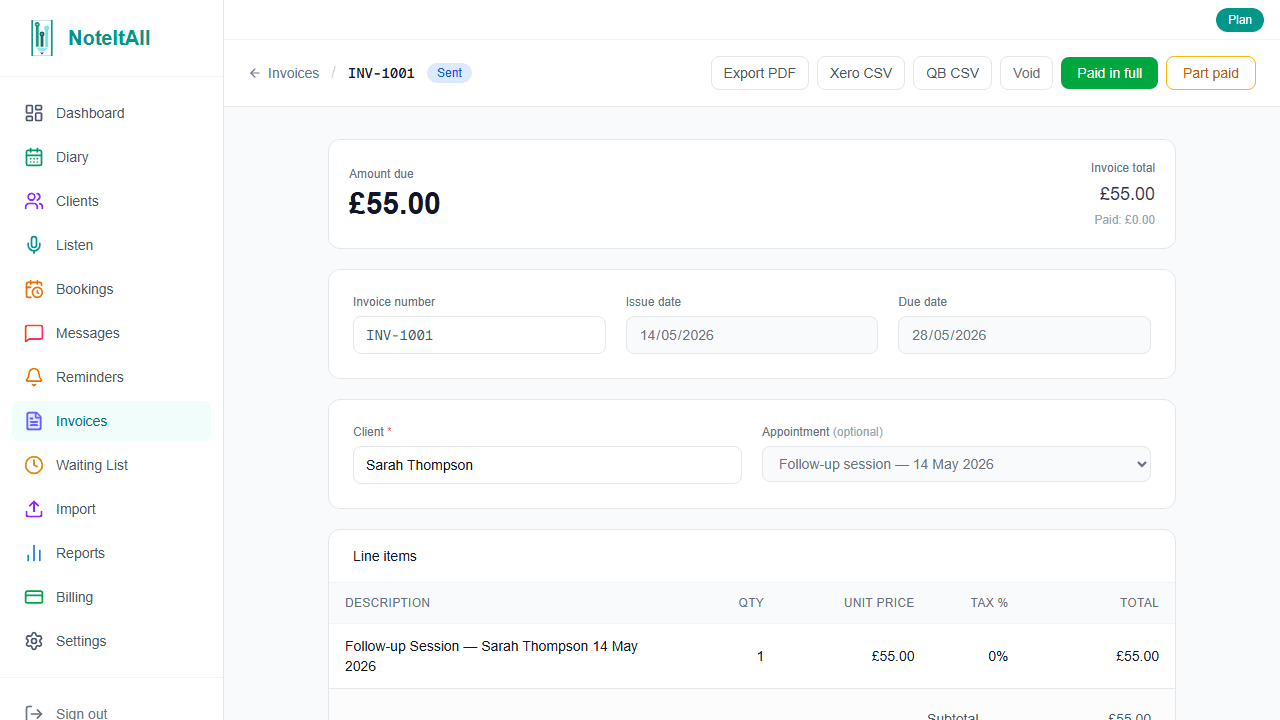The height and width of the screenshot is (720, 1280).
Task: Click the Due date field
Action: click(1024, 335)
